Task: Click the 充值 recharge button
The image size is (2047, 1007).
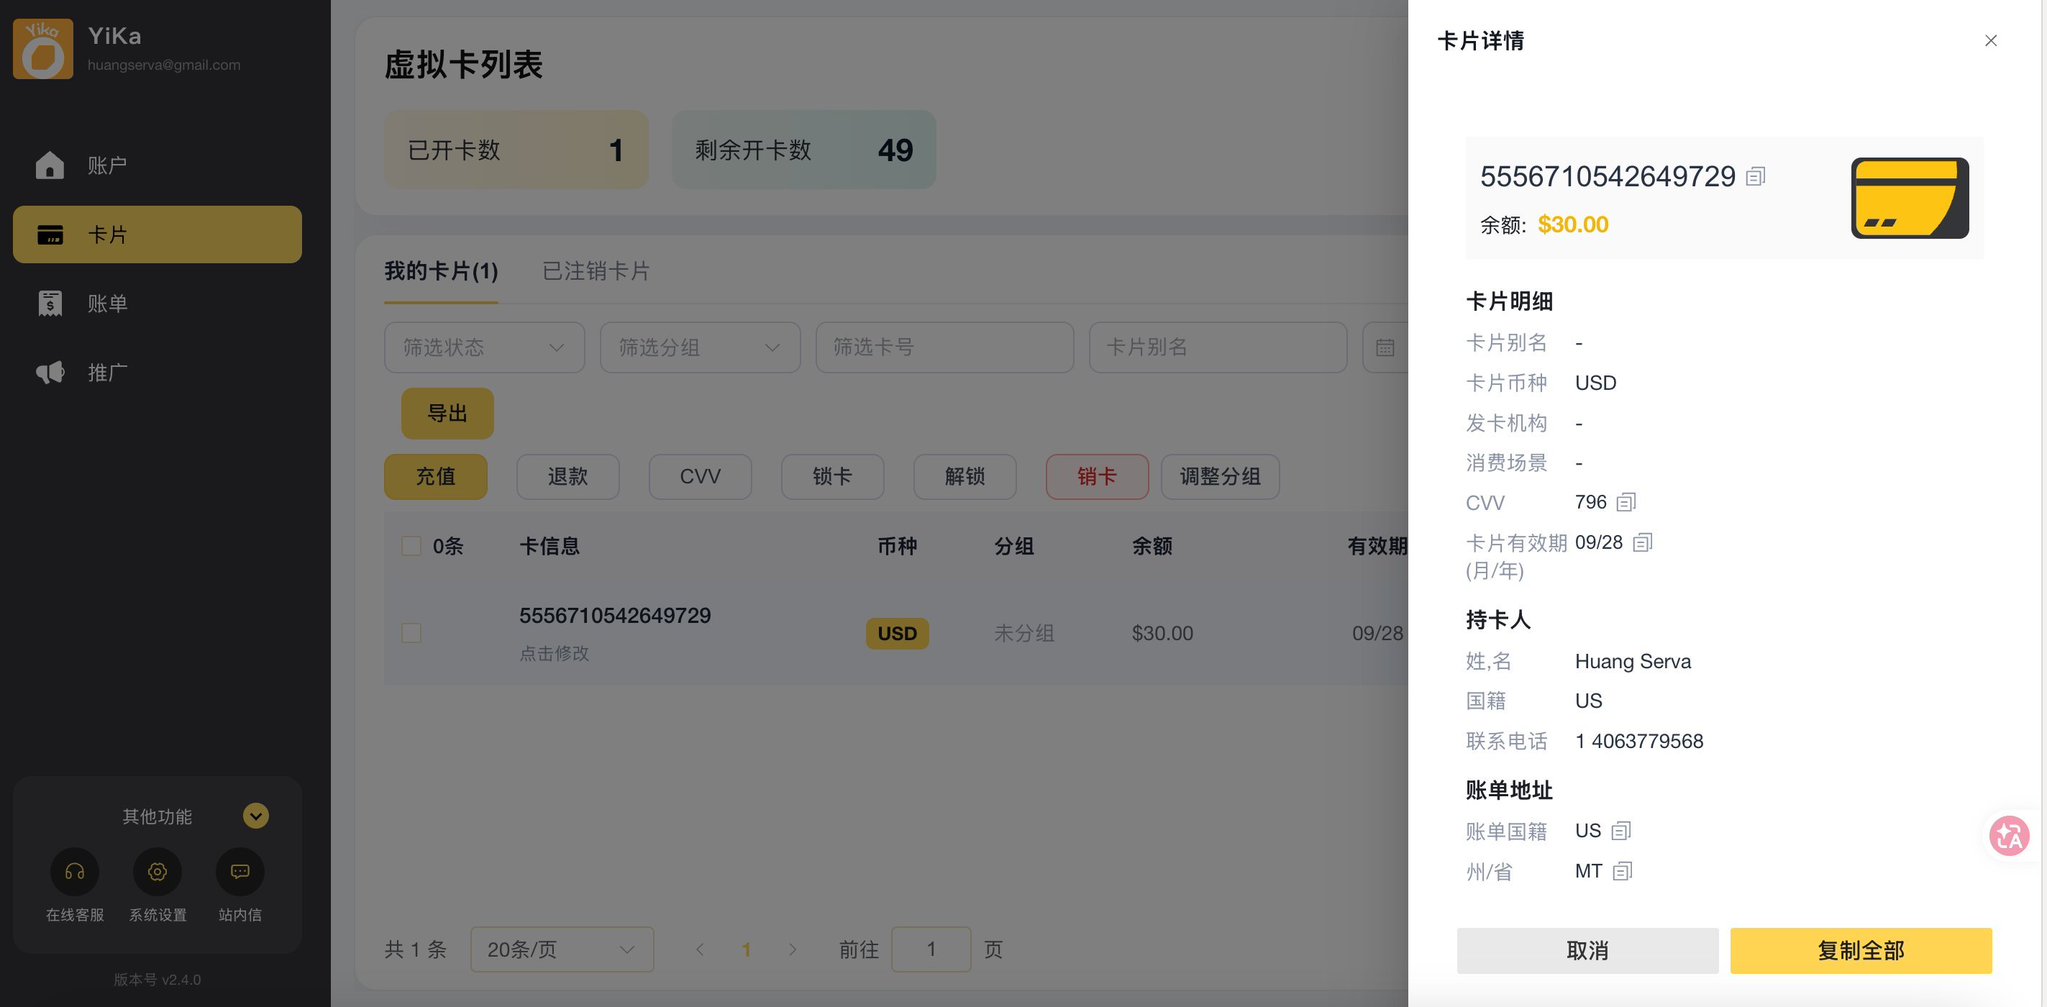Action: (x=436, y=477)
